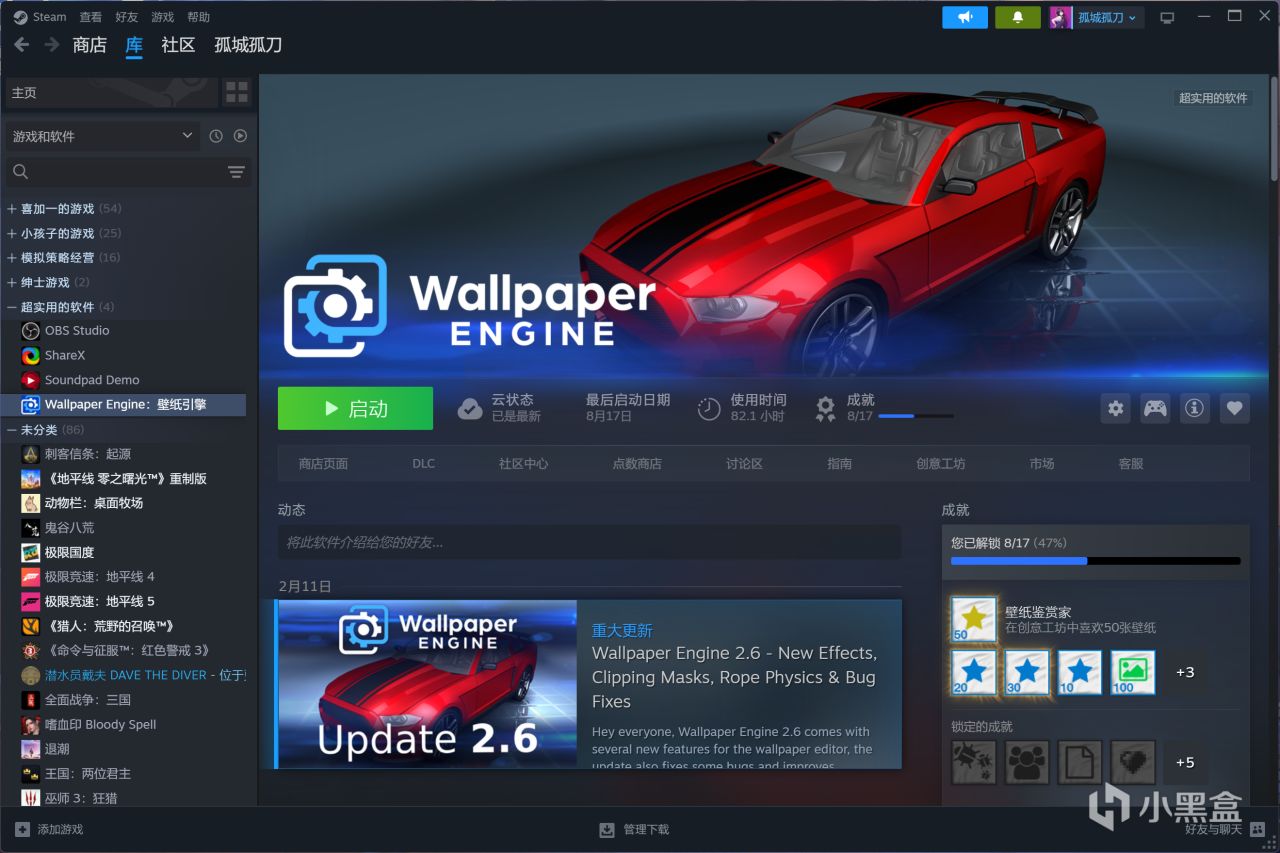The image size is (1280, 853).
Task: Click the ready-to-play filter icon
Action: (x=240, y=136)
